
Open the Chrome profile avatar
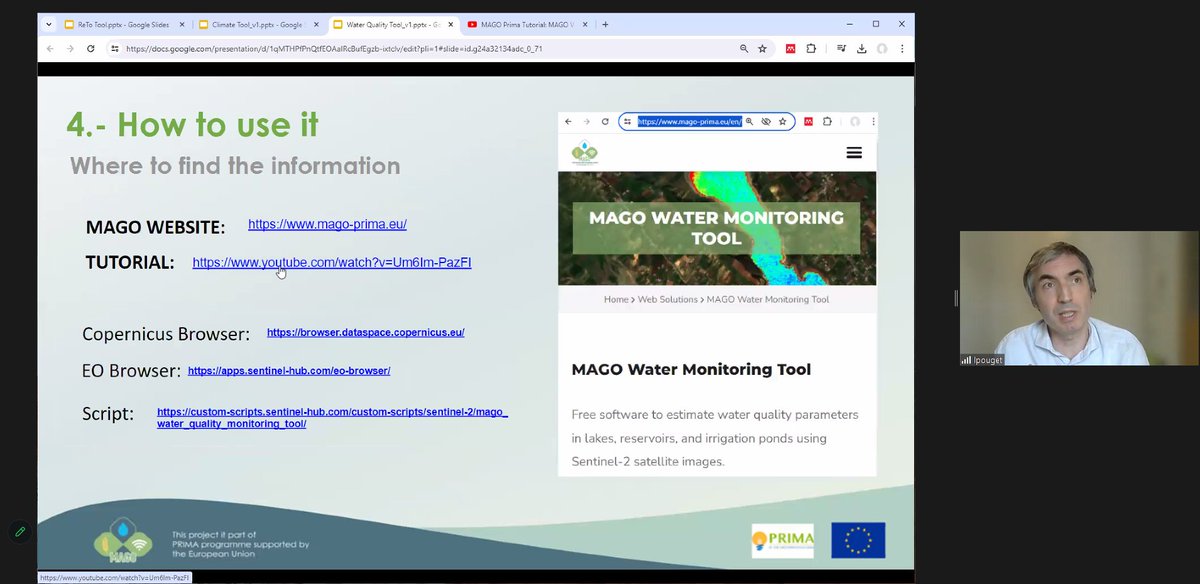pos(882,48)
